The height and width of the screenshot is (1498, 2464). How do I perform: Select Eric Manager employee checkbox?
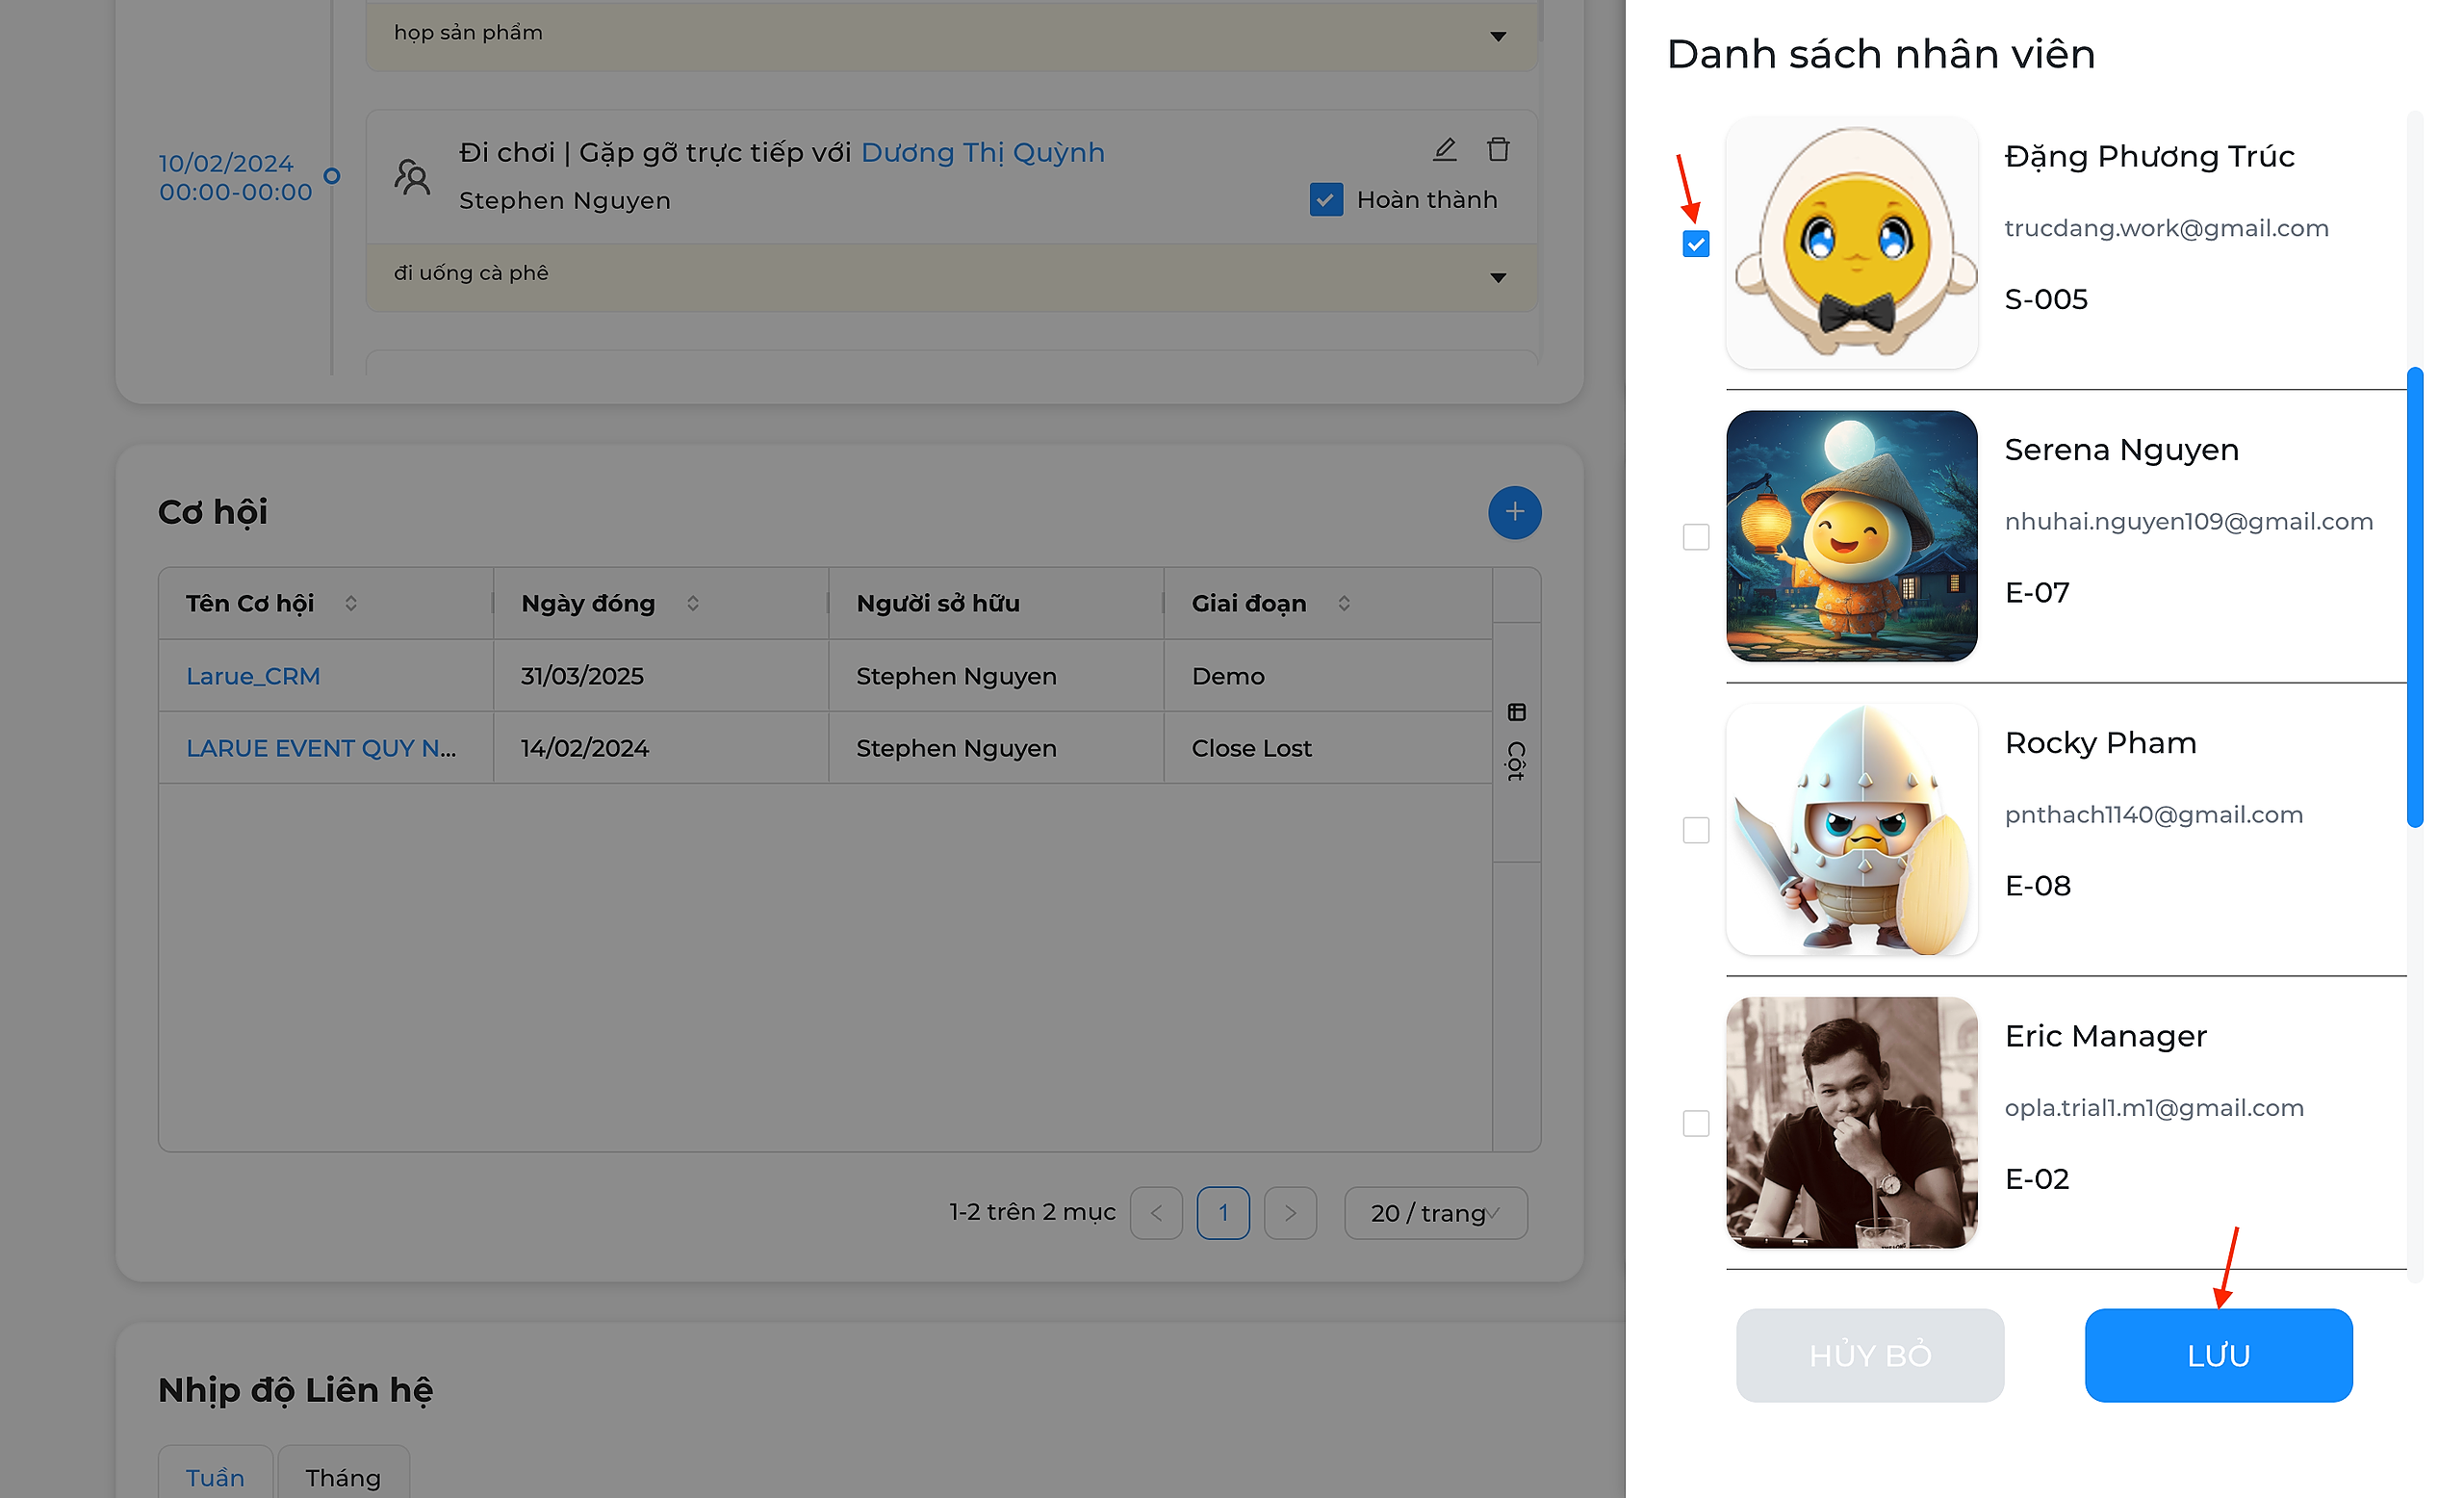1696,1123
